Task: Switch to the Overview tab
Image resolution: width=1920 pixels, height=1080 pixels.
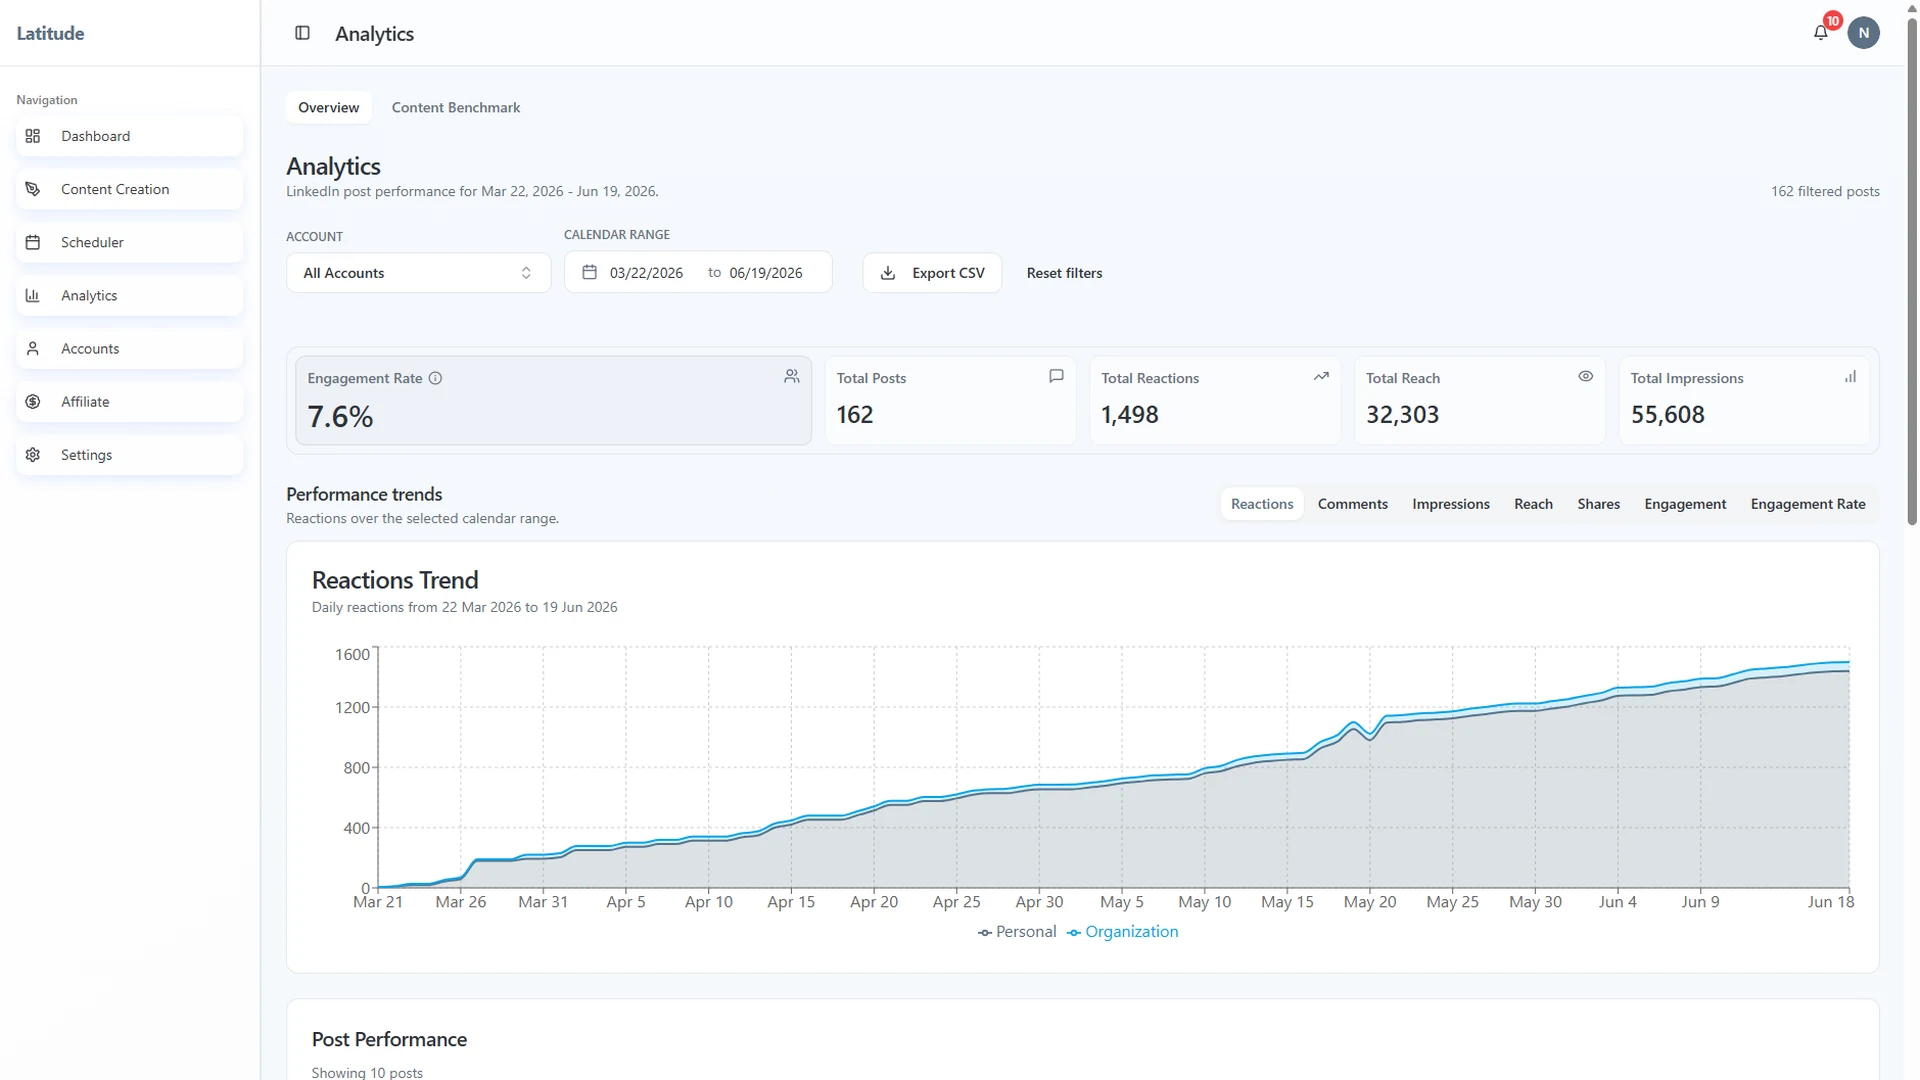Action: pyautogui.click(x=328, y=107)
